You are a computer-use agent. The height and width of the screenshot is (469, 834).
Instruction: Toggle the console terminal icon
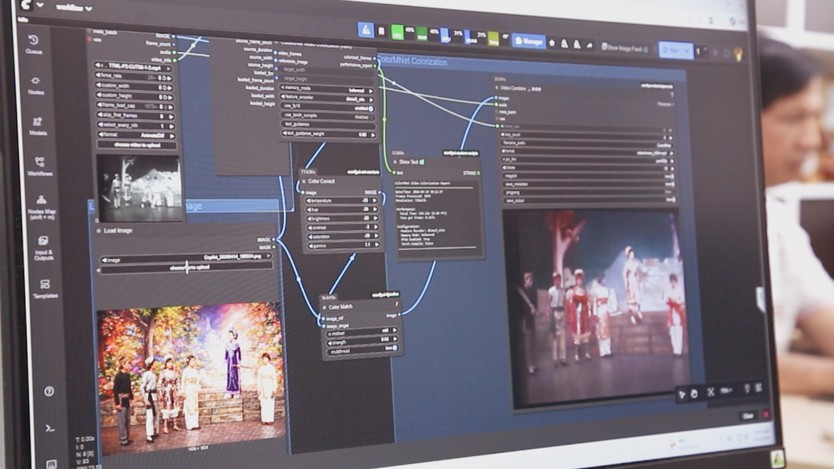point(50,428)
